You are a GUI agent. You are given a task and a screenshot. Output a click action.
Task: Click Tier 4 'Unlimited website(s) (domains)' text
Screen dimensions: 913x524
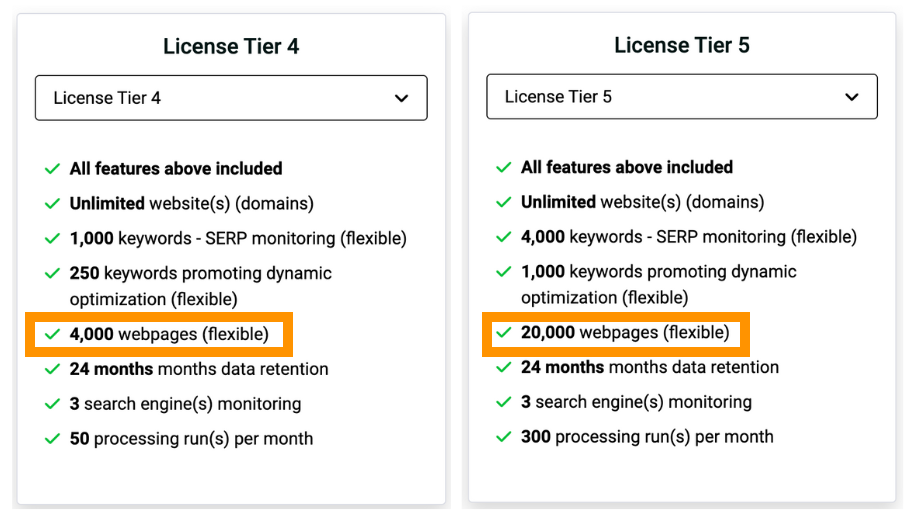(x=192, y=204)
